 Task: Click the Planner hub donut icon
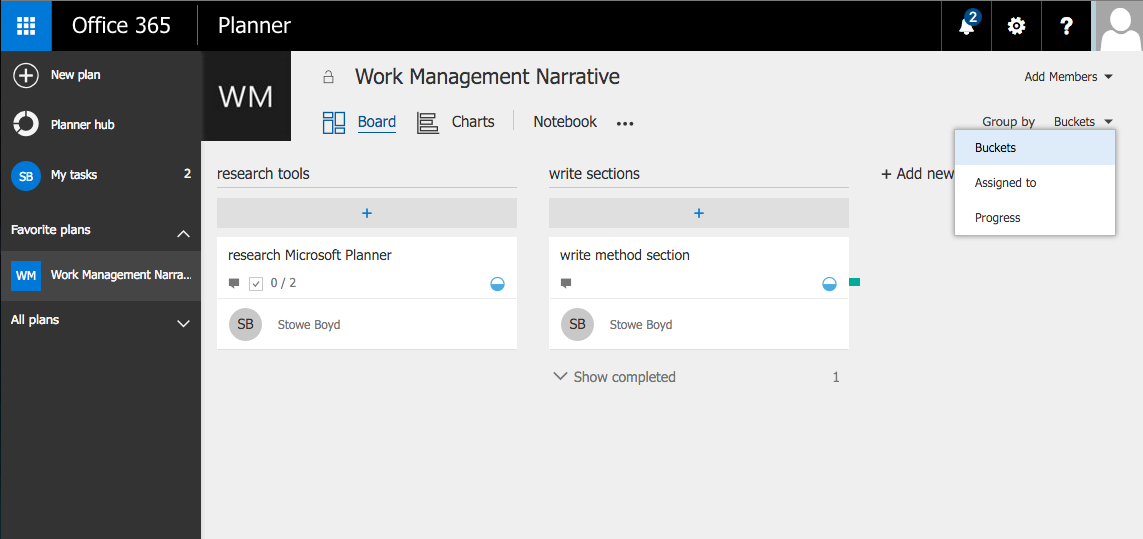pyautogui.click(x=26, y=125)
